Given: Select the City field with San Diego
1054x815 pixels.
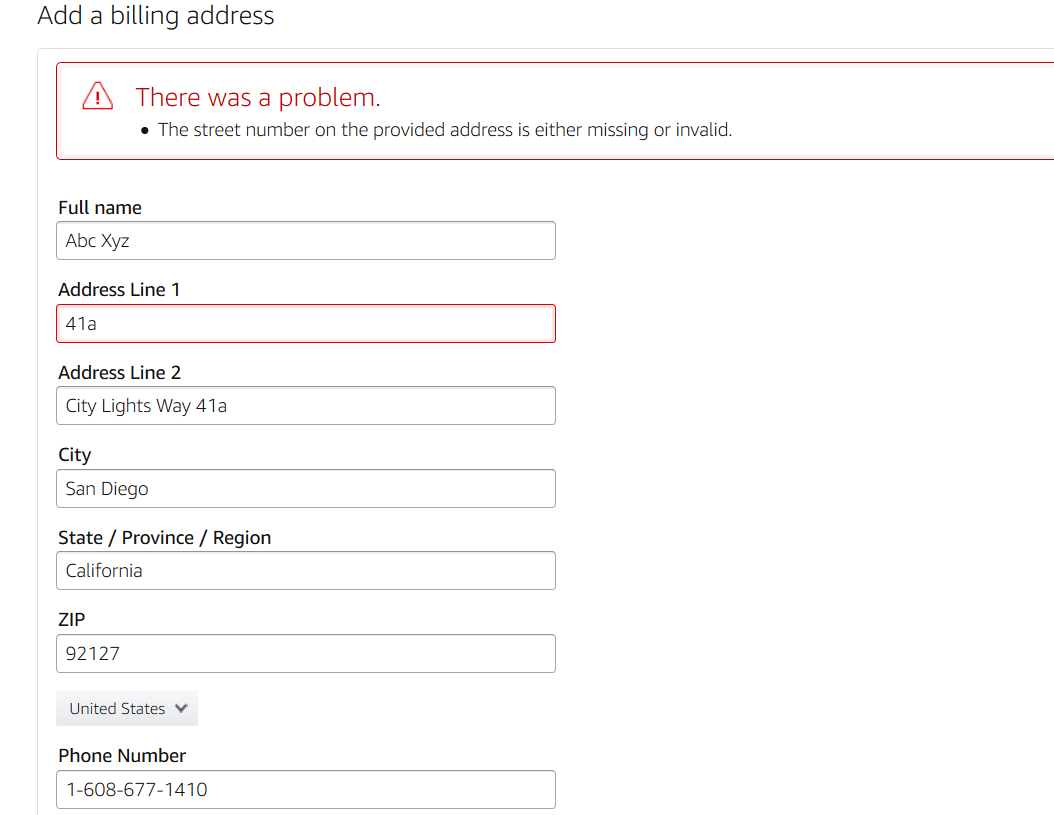Looking at the screenshot, I should point(306,489).
